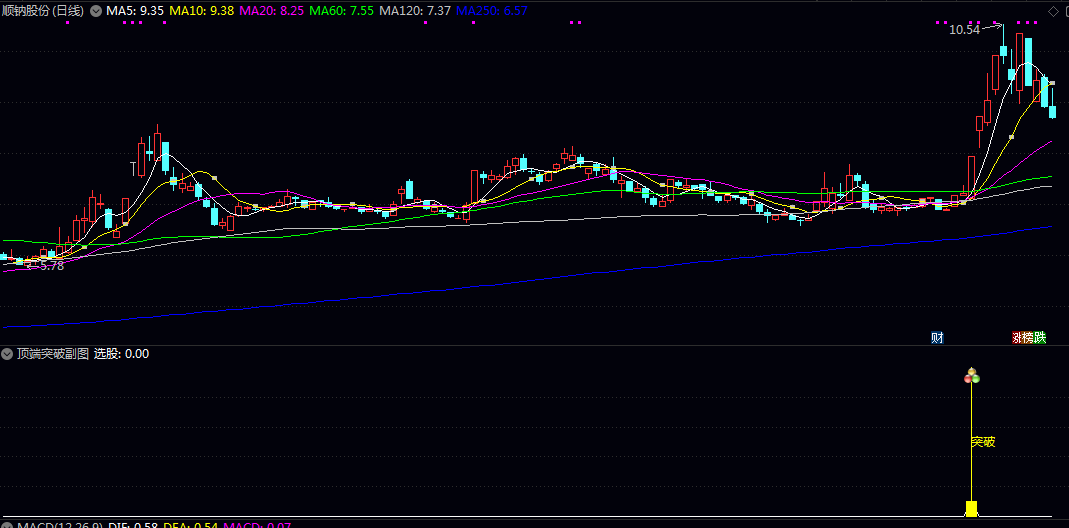Viewport: 1069px width, 528px height.
Task: Click the blue MA250 label
Action: click(492, 11)
